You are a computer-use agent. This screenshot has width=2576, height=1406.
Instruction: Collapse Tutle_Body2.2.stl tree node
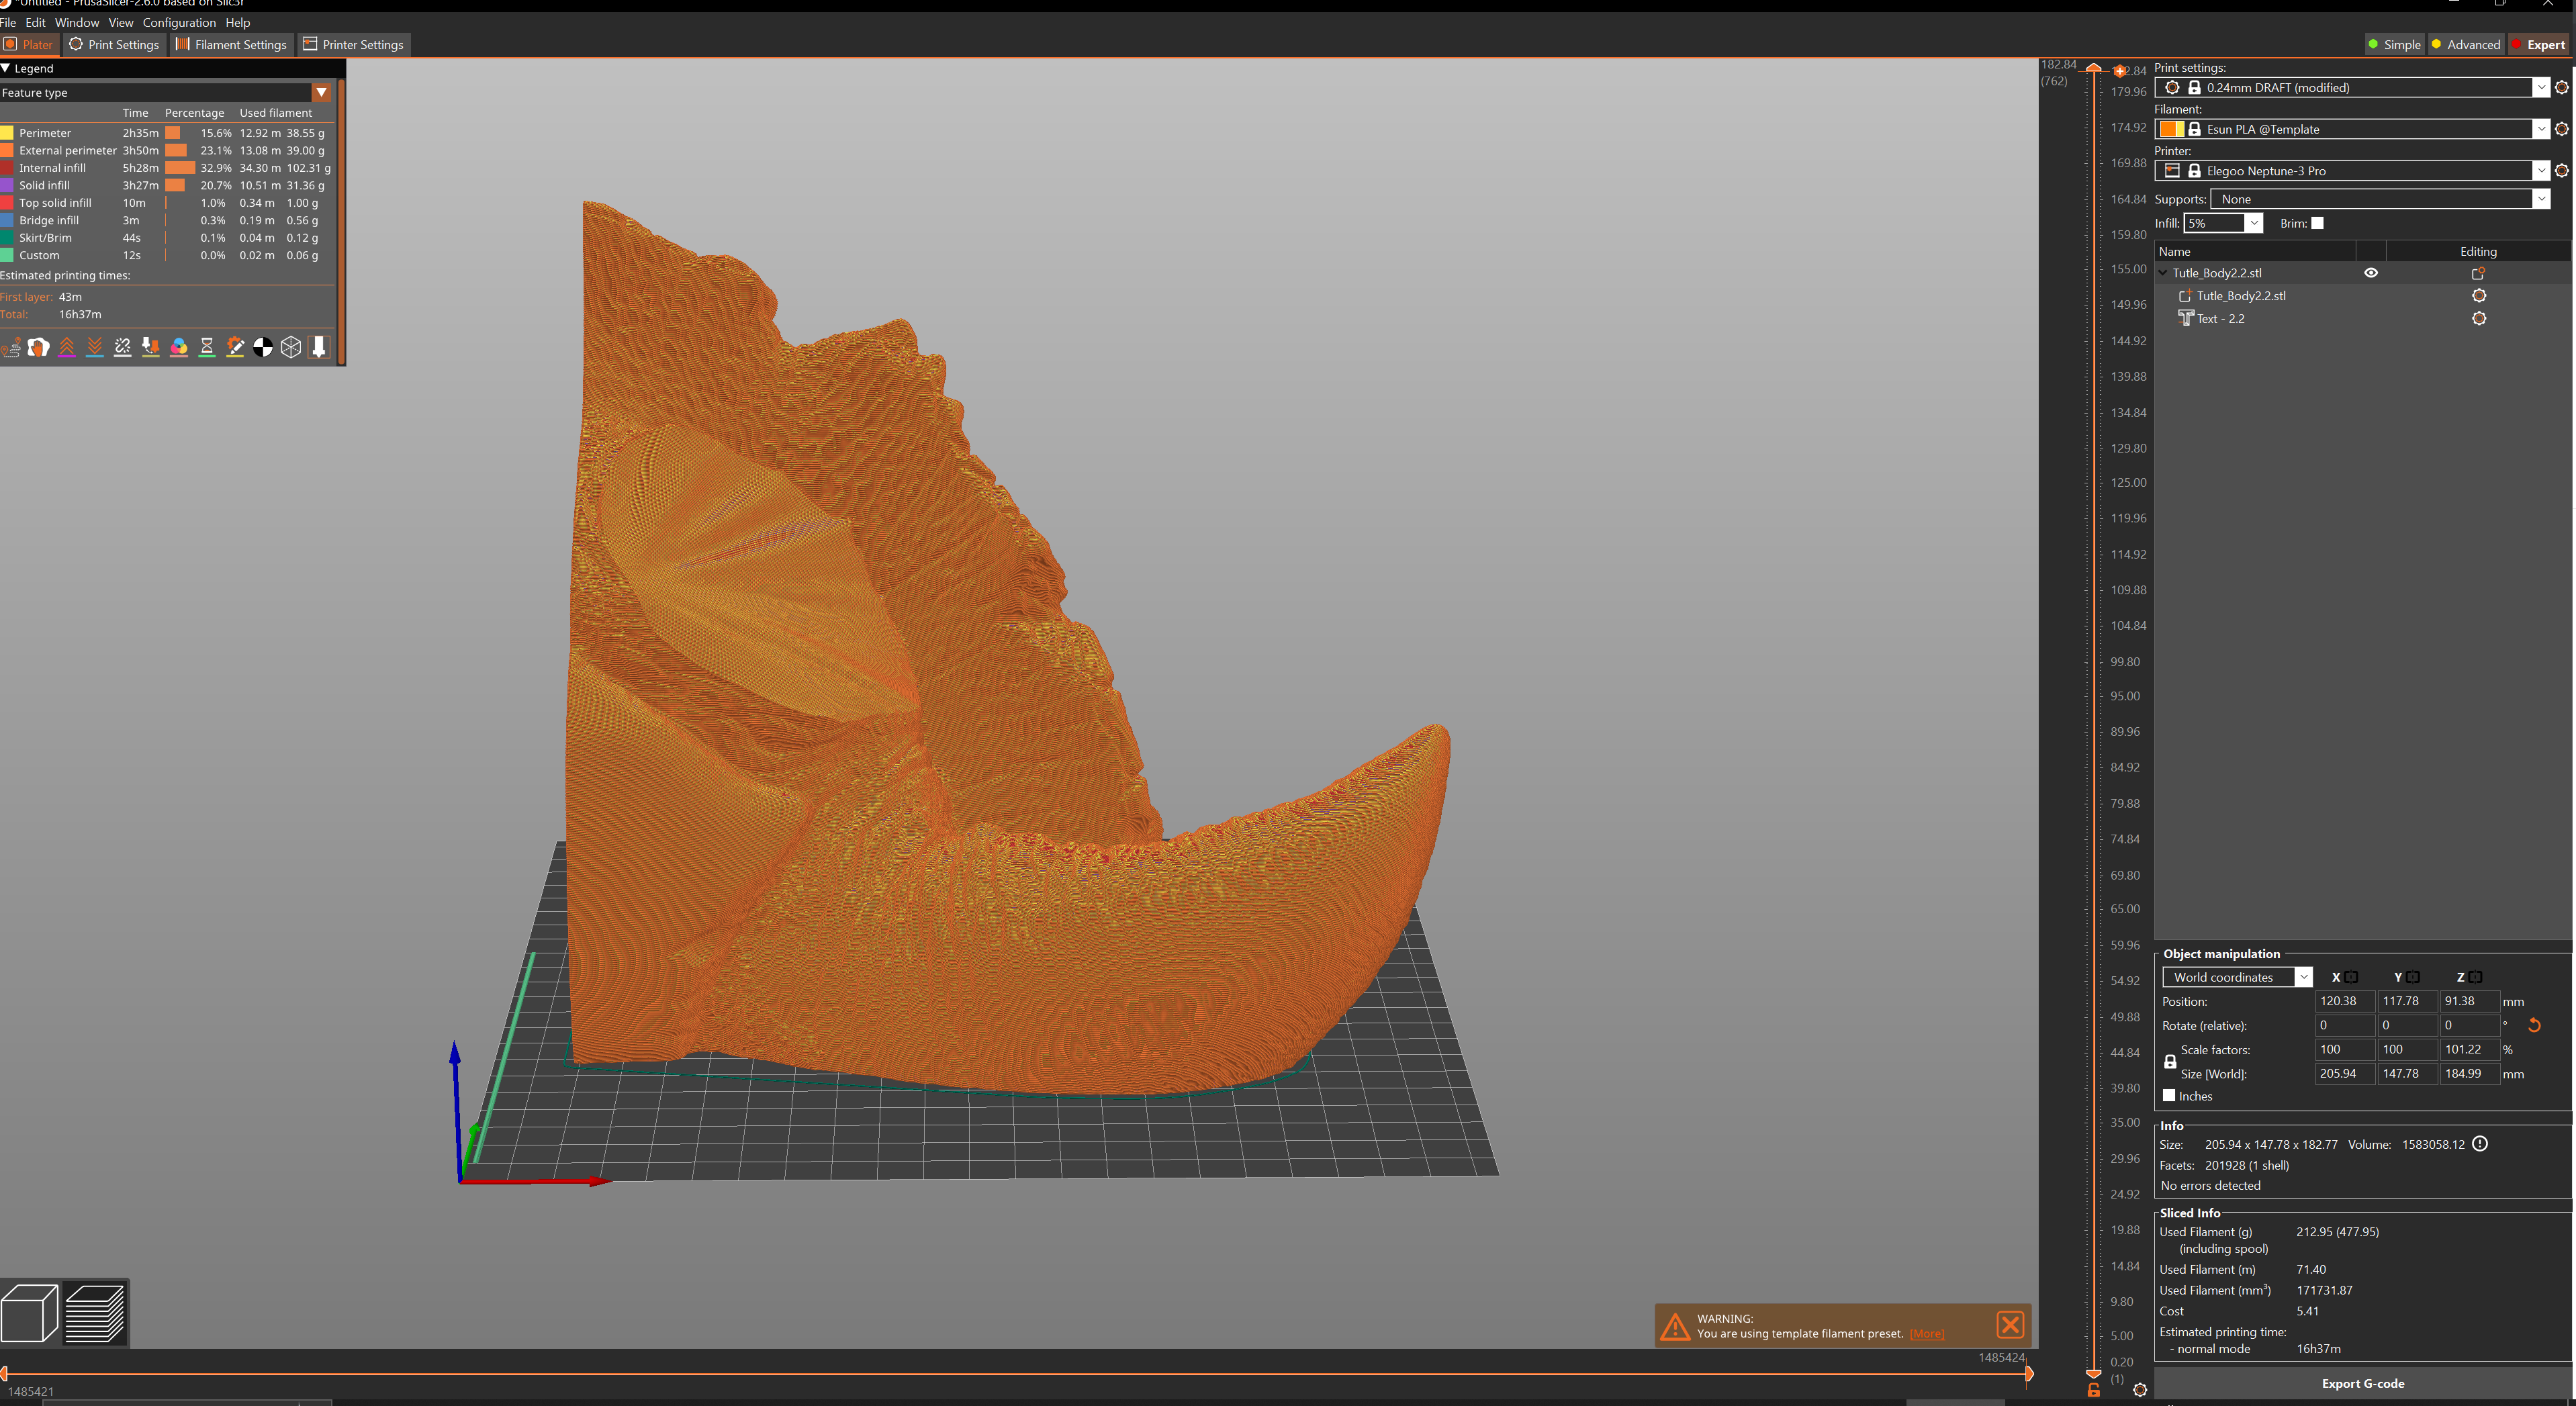2163,273
